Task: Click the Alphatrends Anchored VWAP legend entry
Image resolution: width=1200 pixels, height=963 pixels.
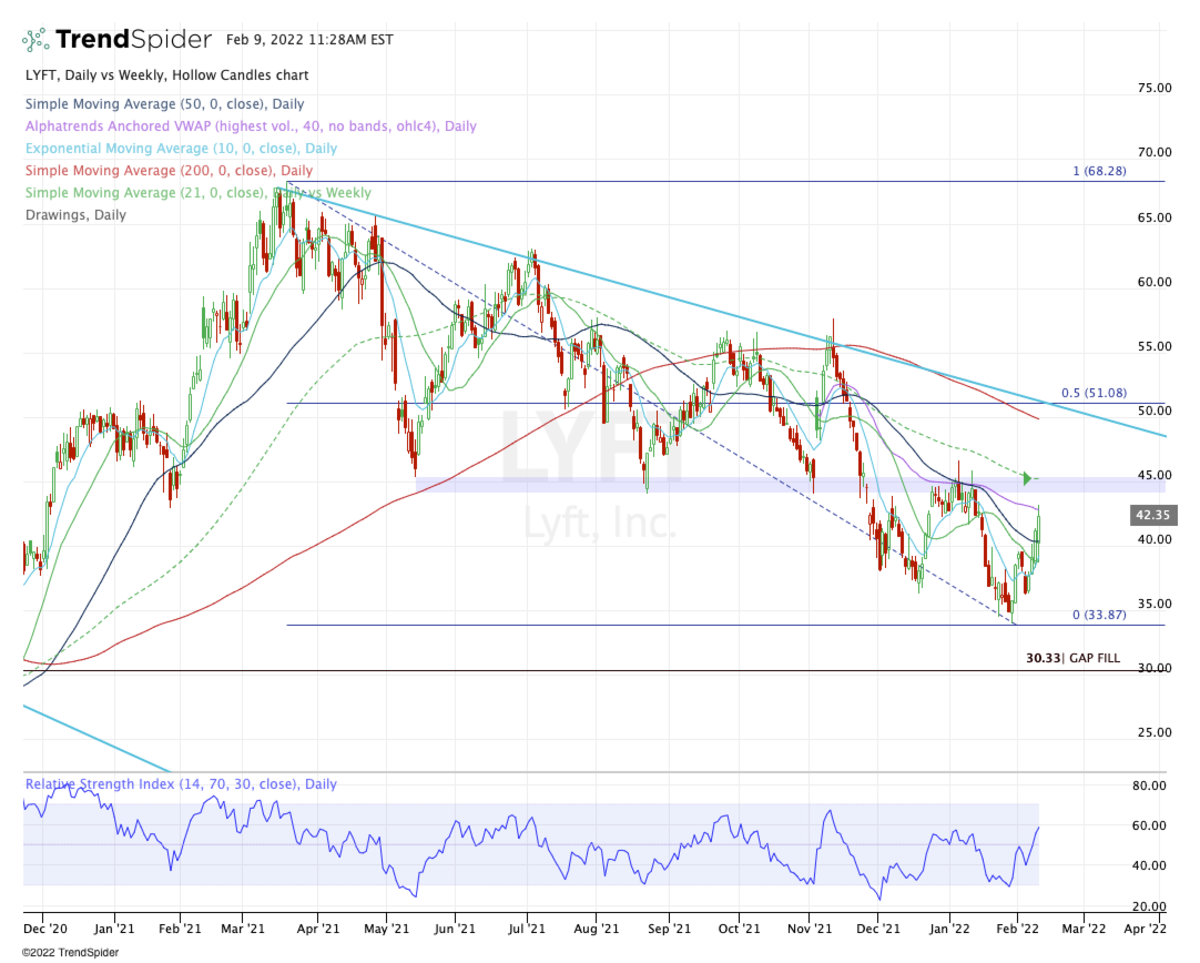Action: coord(251,127)
